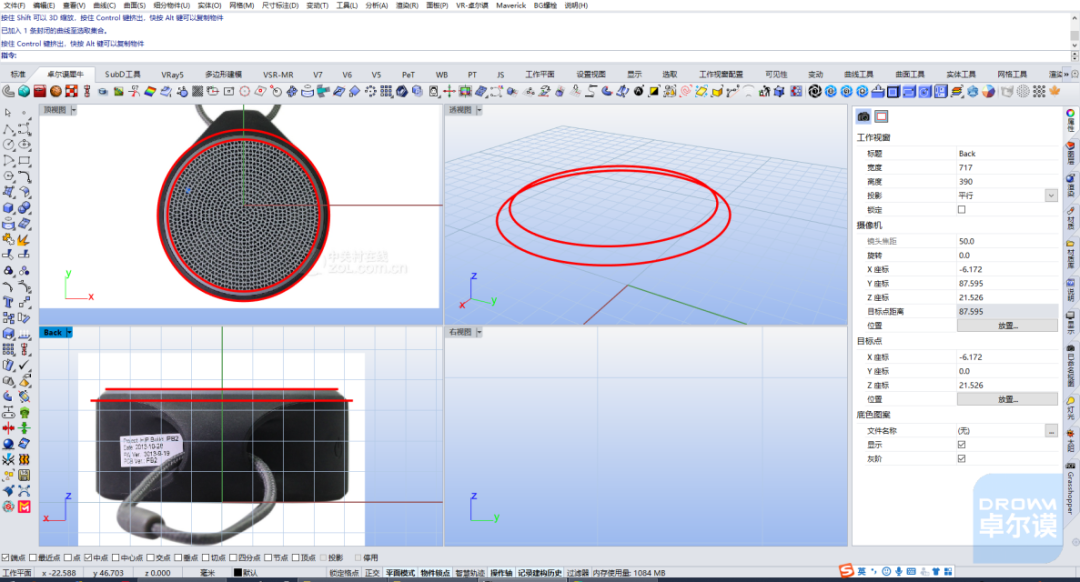The height and width of the screenshot is (582, 1080).
Task: Switch to the SubD工具 toolbar tab
Action: pos(123,74)
